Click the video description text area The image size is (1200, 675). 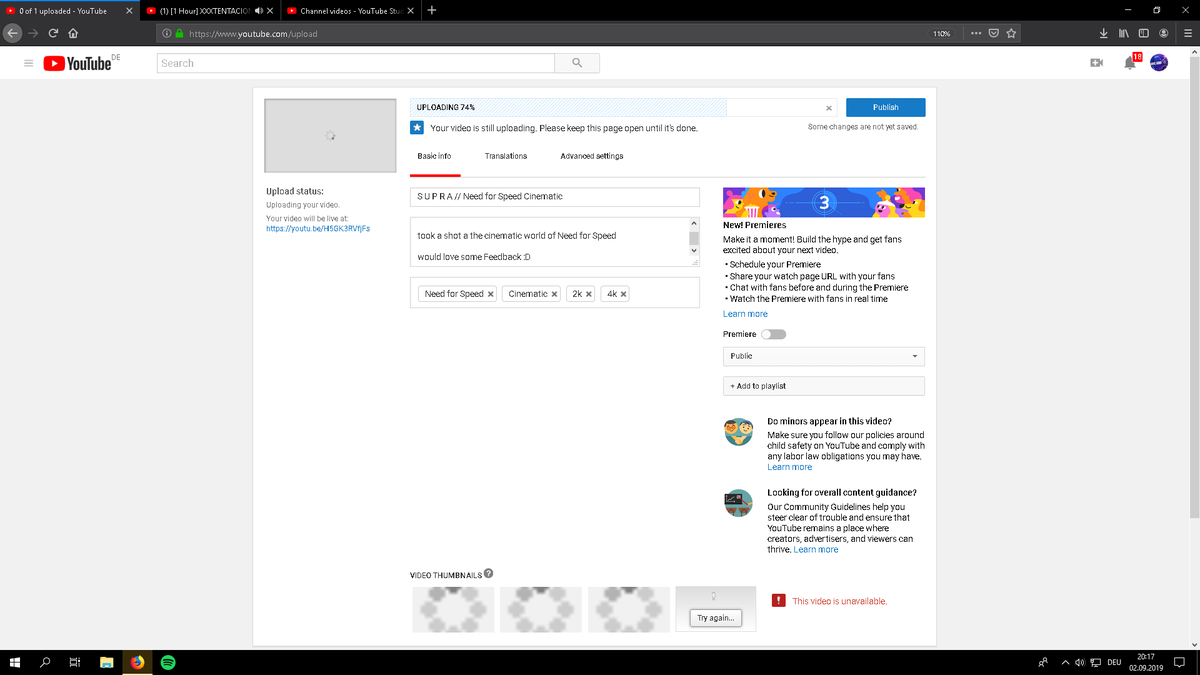tap(548, 242)
